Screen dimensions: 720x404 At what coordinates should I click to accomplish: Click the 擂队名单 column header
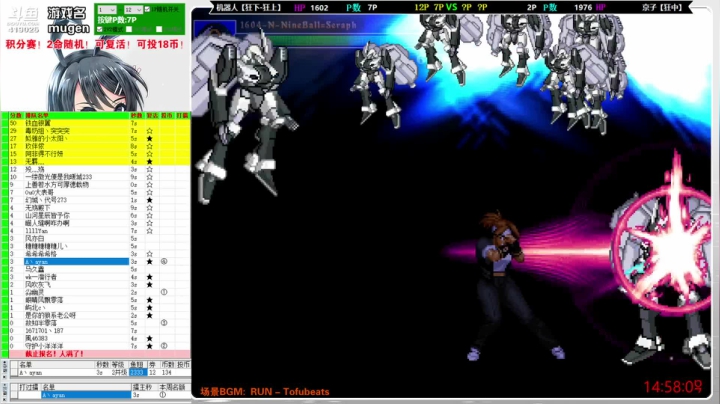tap(37, 115)
